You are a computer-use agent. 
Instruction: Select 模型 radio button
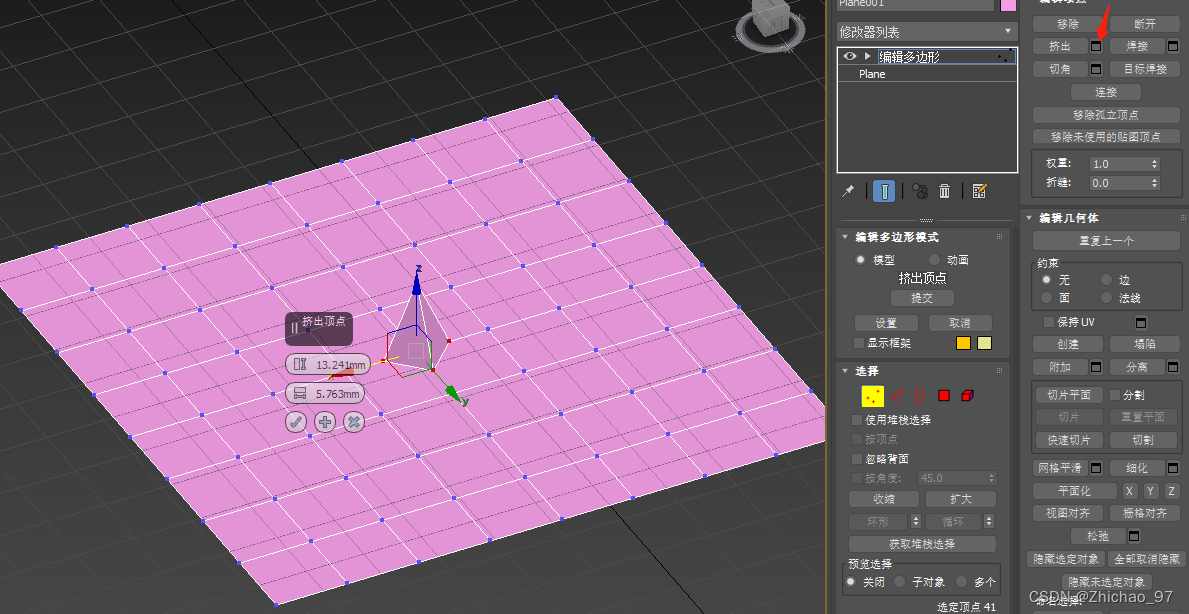point(860,259)
